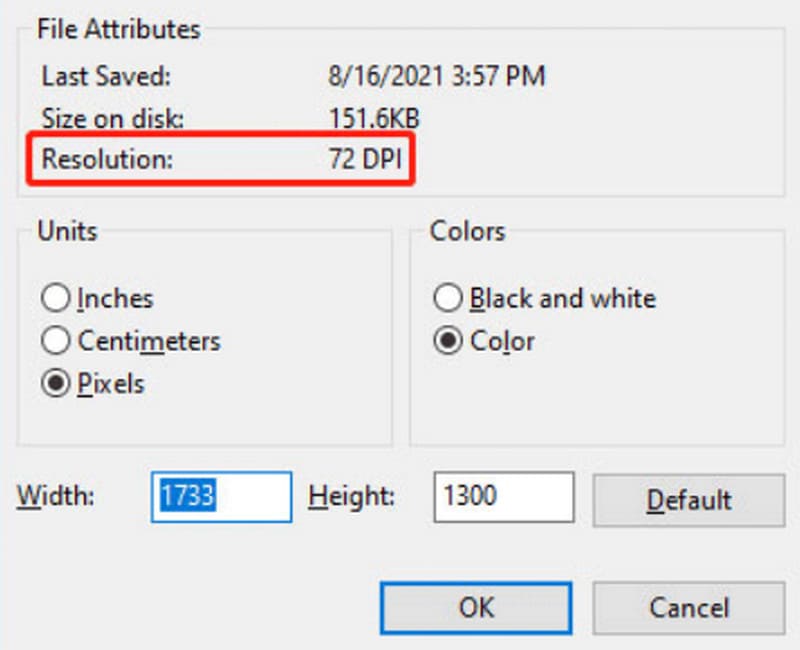Click the Colors group heading

point(468,231)
